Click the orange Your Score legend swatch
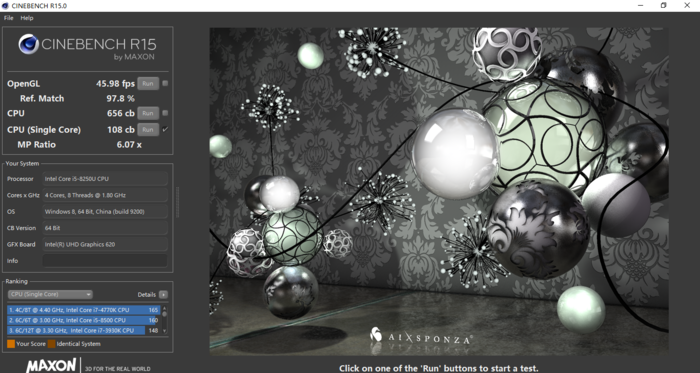 coord(11,344)
